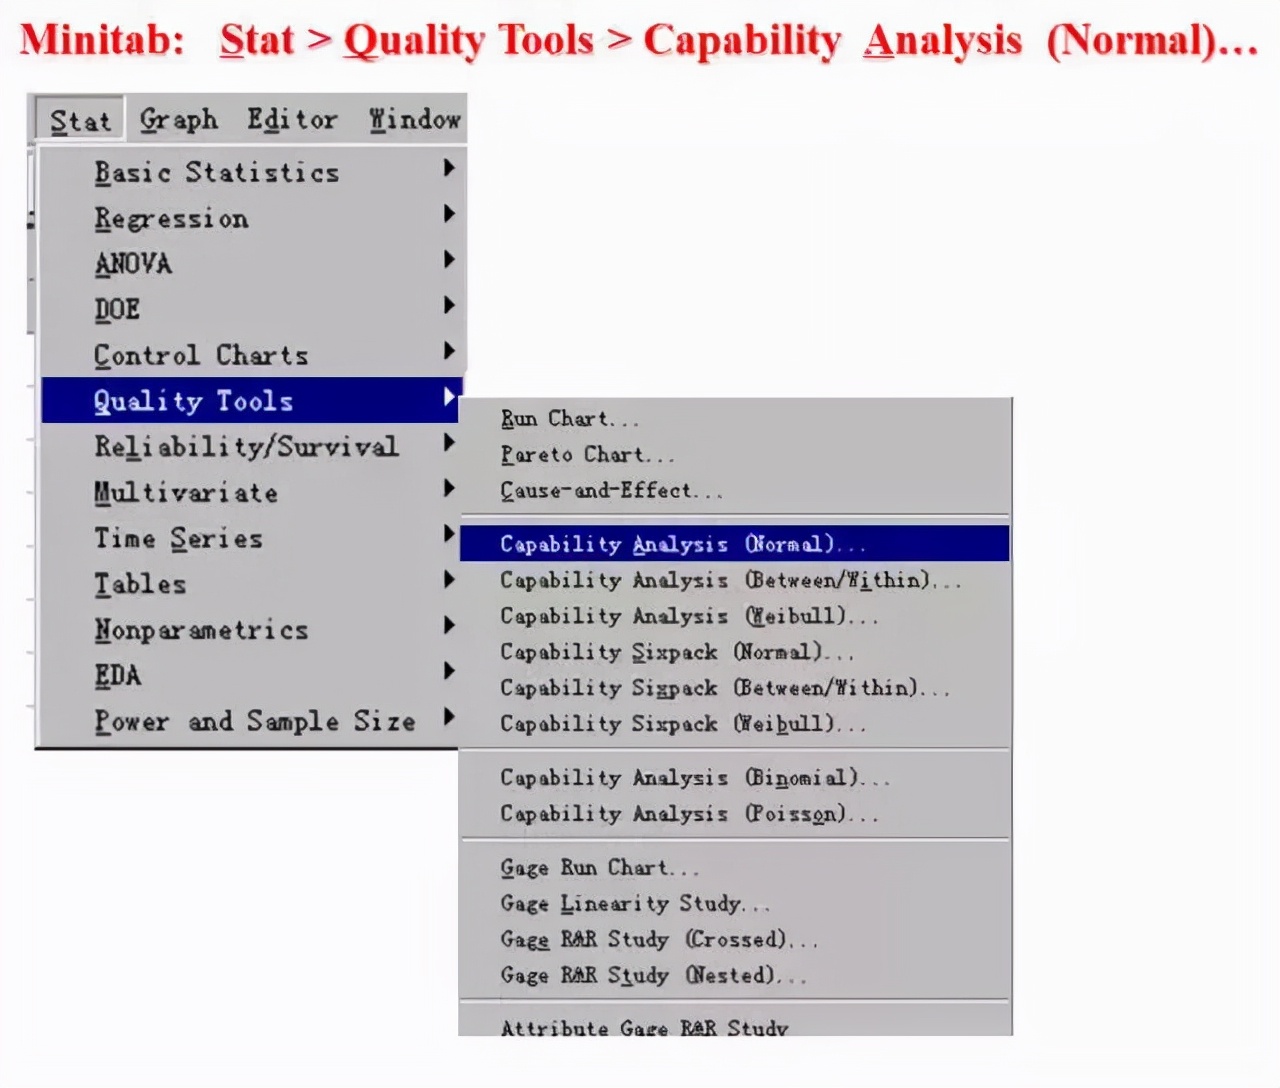This screenshot has height=1088, width=1280.
Task: Expand the Regression submenu
Action: (x=251, y=218)
